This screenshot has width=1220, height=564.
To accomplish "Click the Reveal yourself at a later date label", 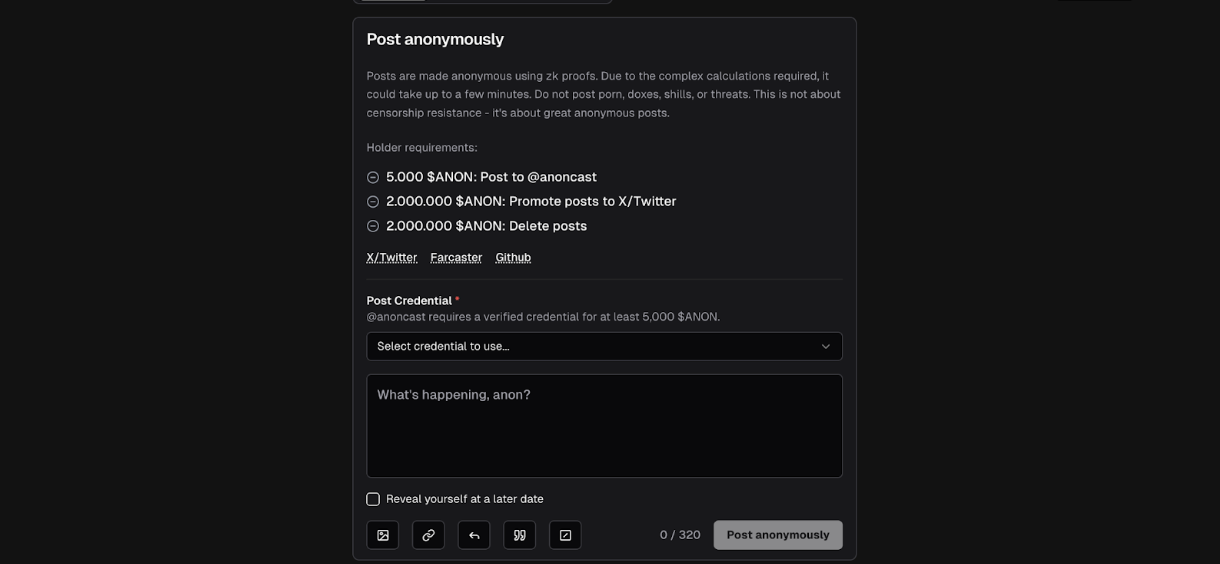I will (x=465, y=499).
